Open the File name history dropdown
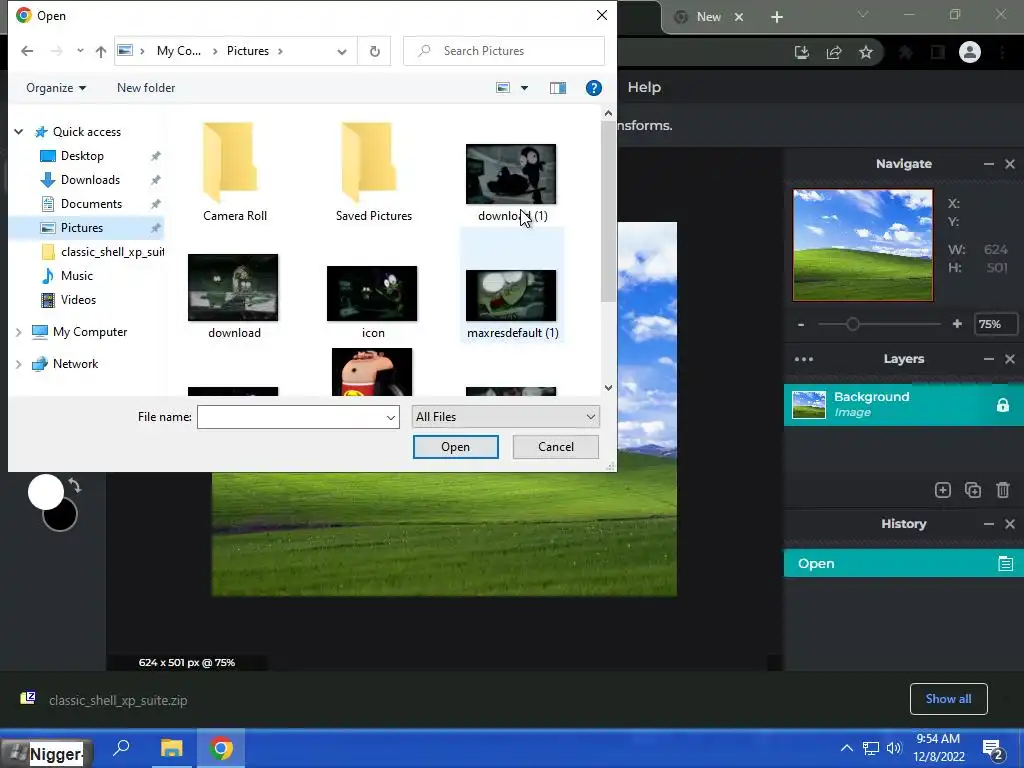1024x768 pixels. tap(391, 417)
